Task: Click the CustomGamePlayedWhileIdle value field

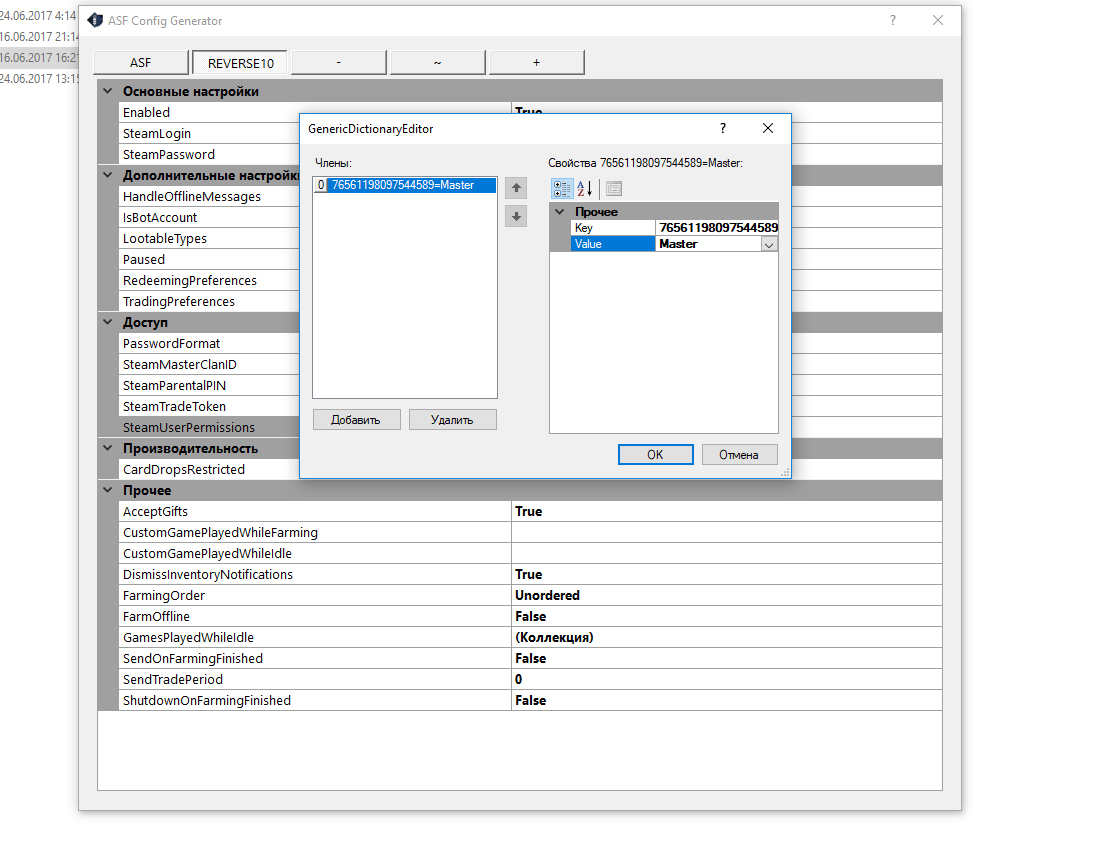Action: 727,554
